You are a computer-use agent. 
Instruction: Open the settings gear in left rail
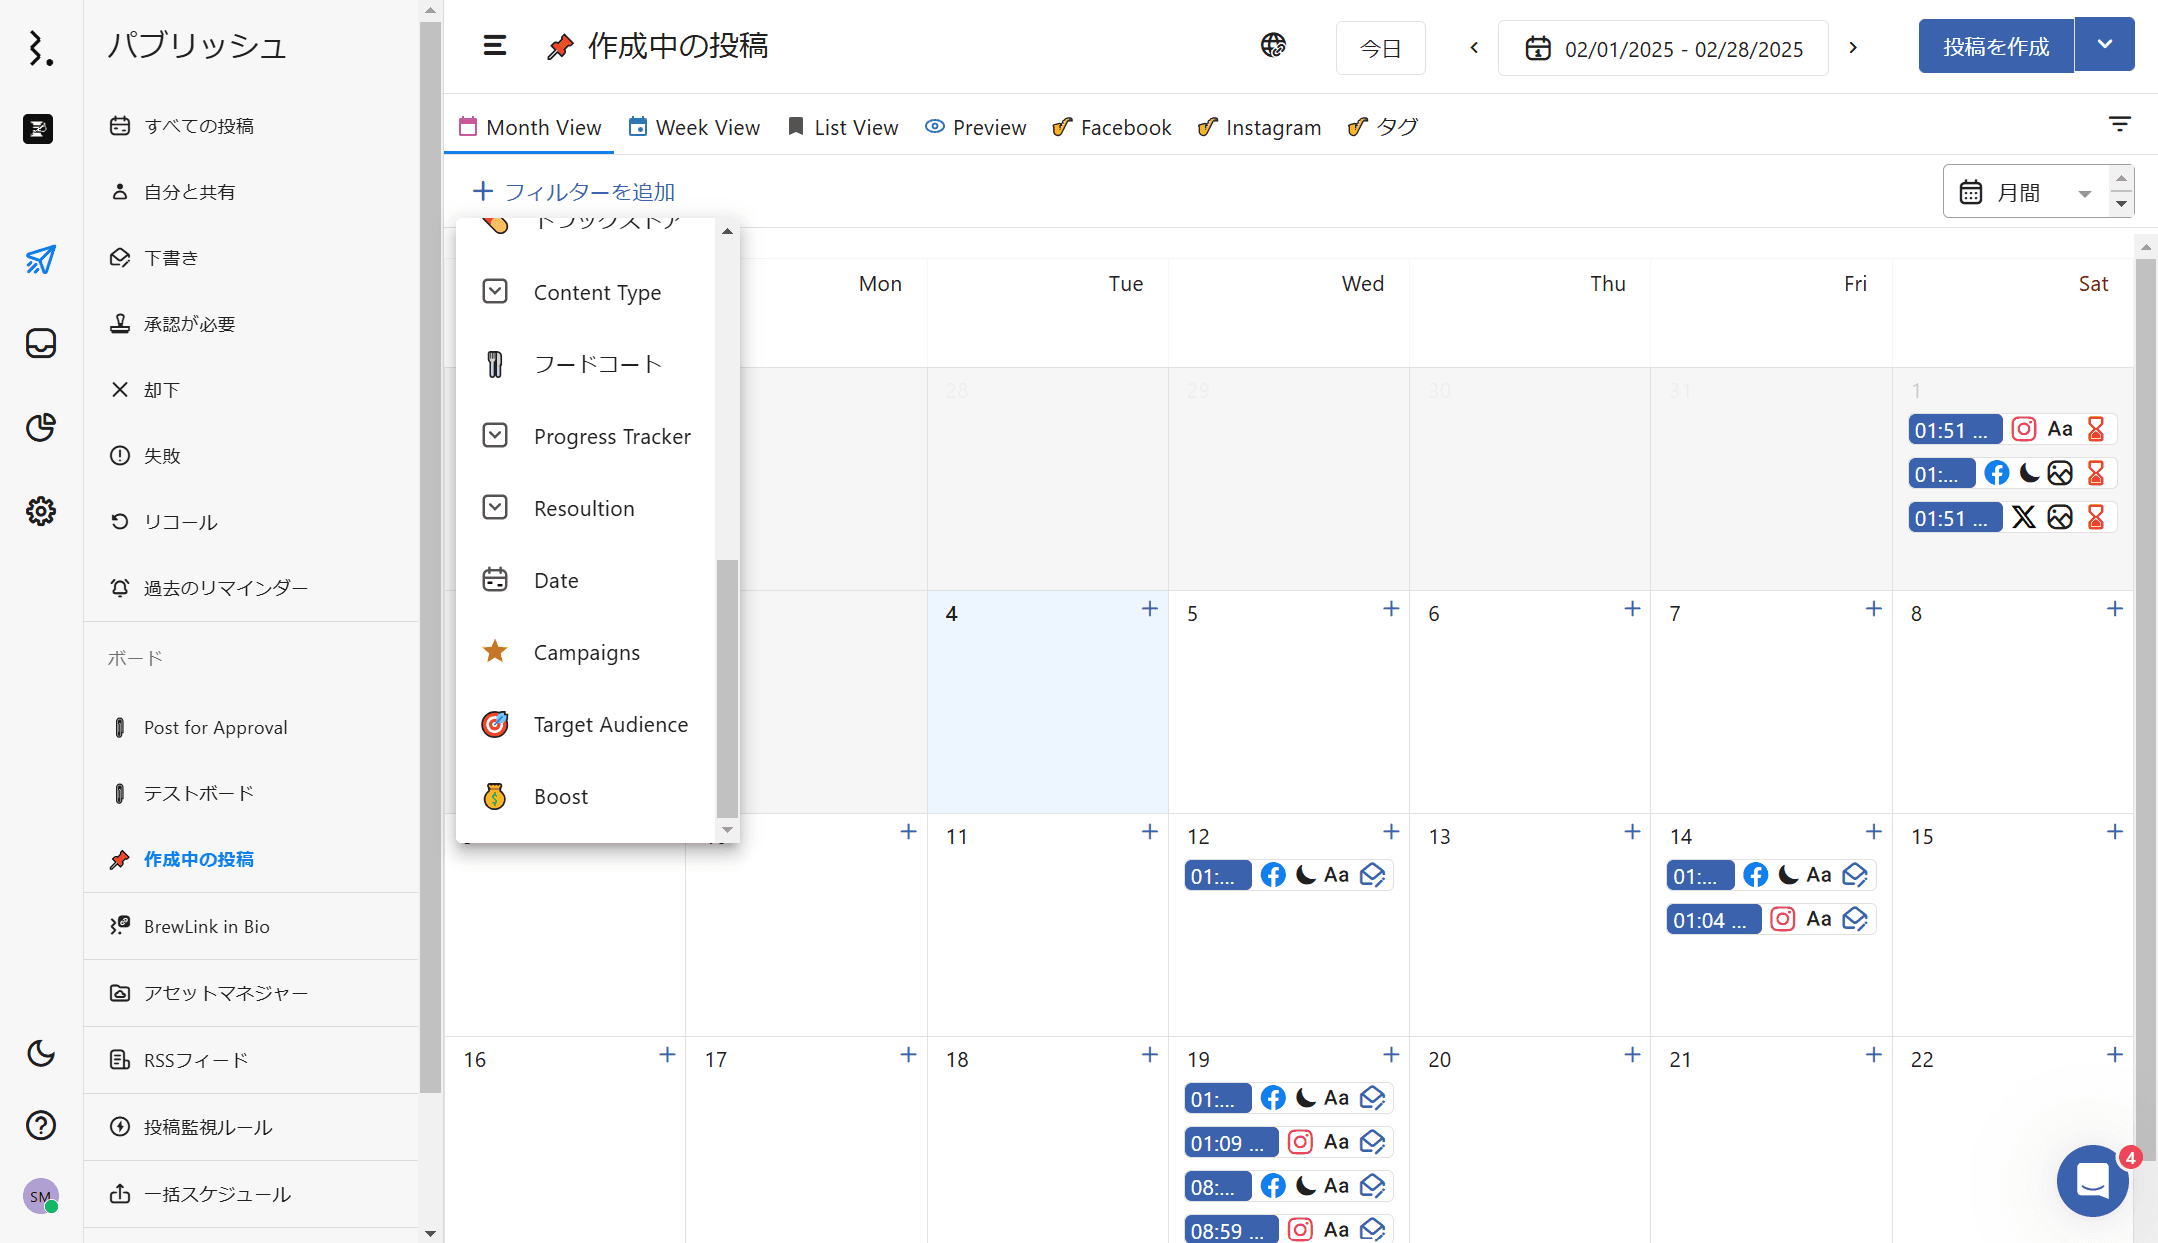coord(40,511)
